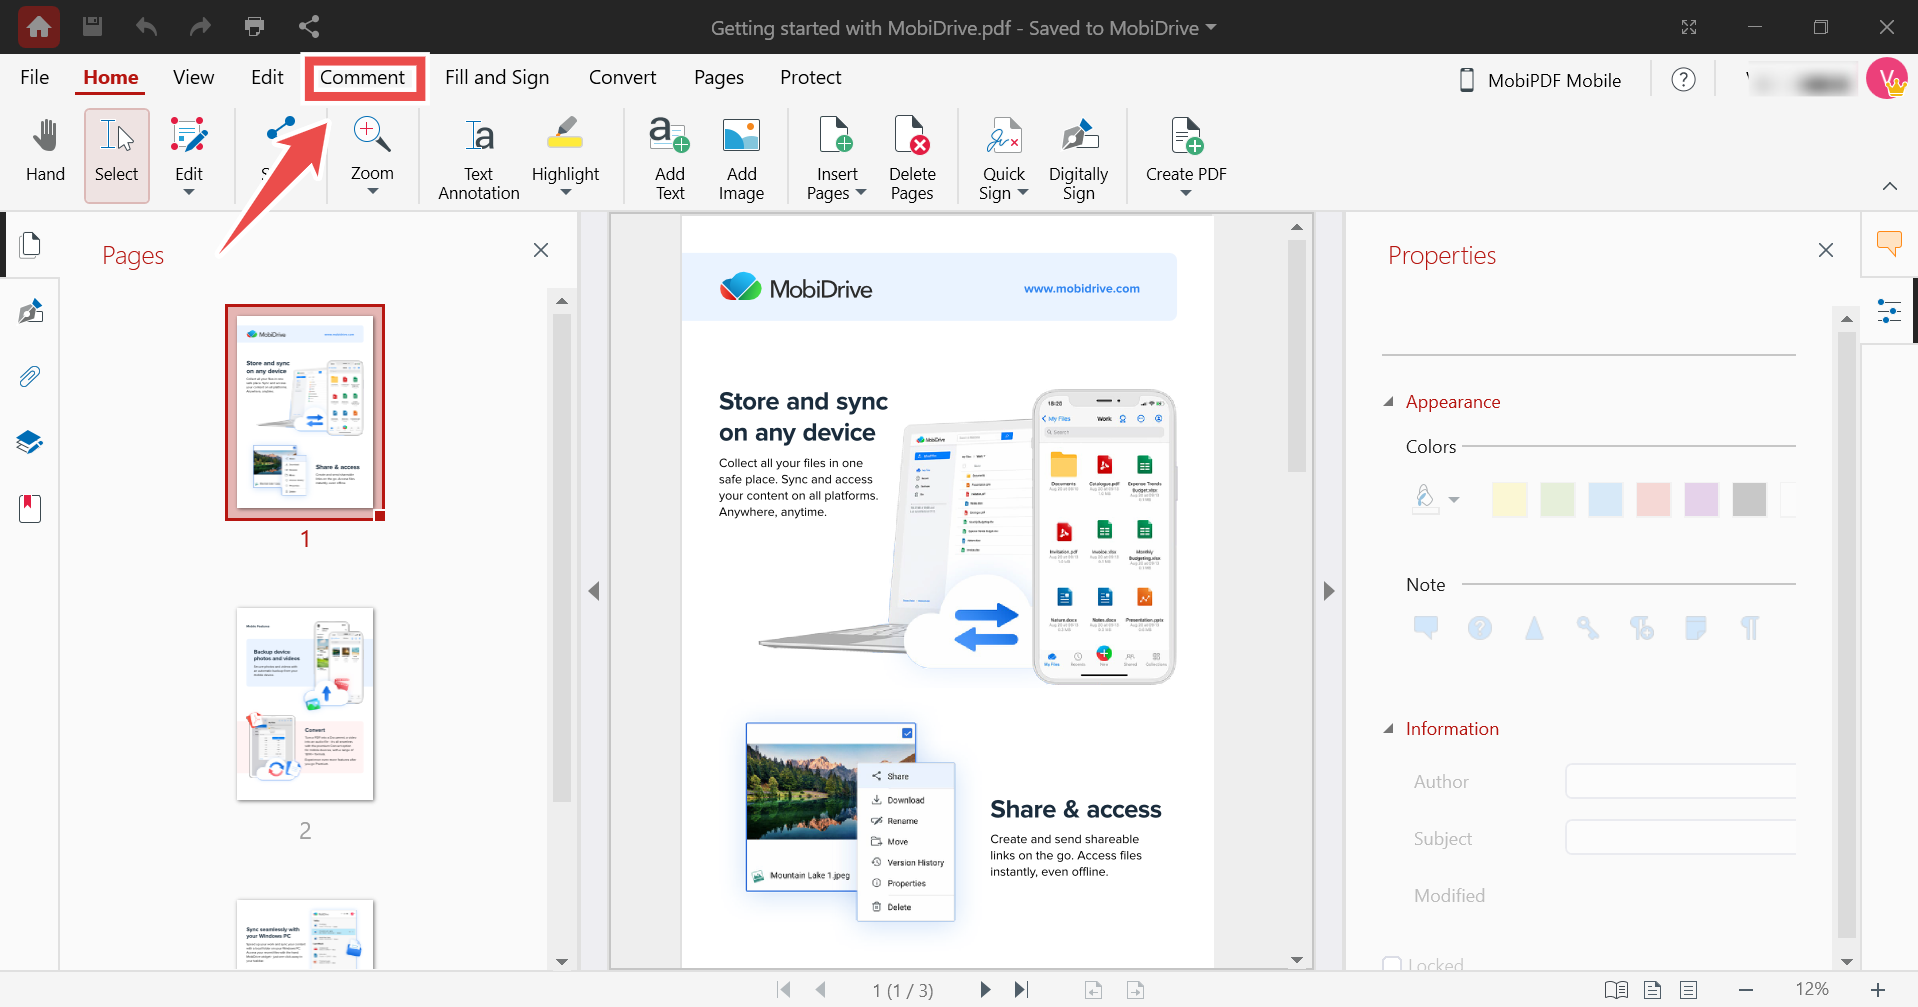
Task: Open the document title dropdown arrow
Action: click(1211, 27)
